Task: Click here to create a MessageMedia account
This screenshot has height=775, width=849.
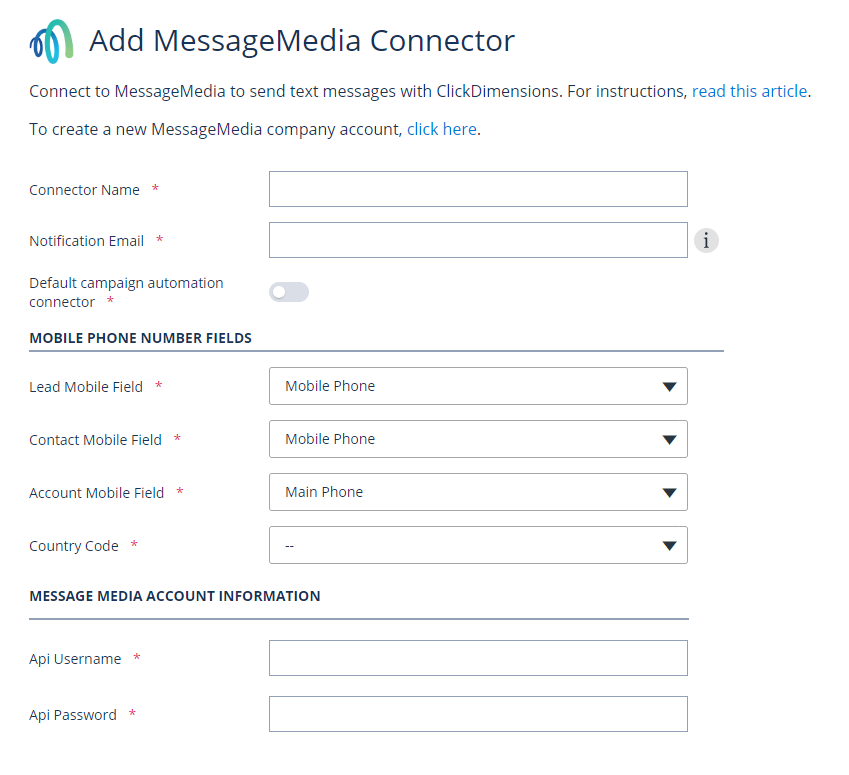Action: click(441, 128)
